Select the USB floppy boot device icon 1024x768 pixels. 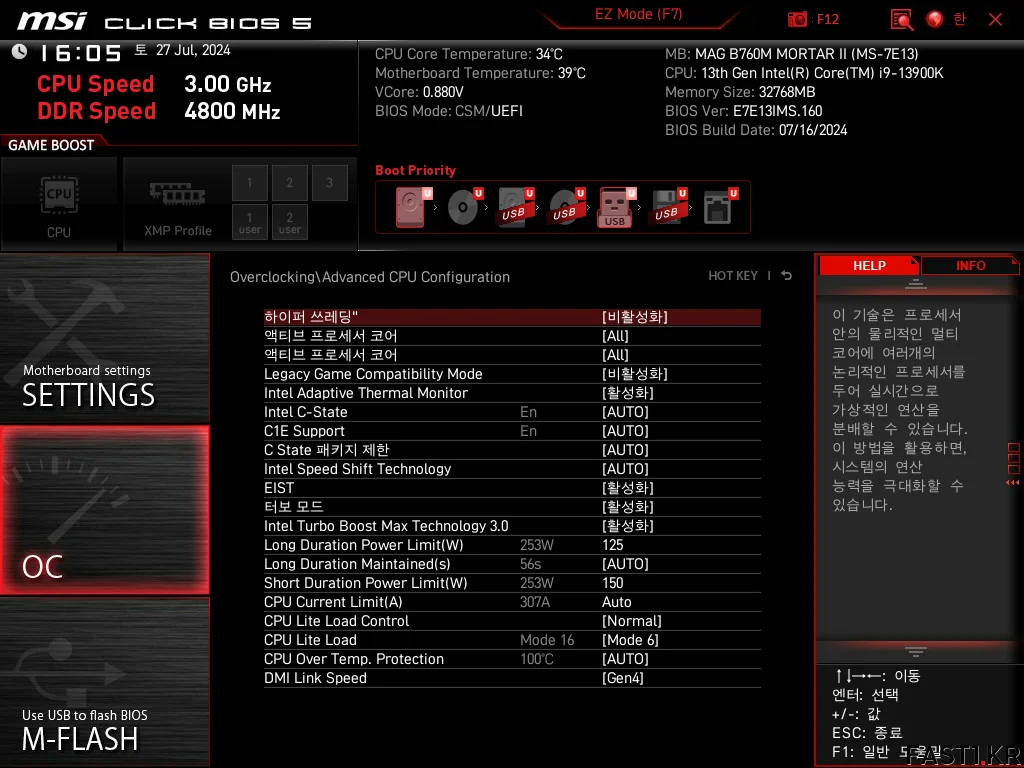pos(667,207)
